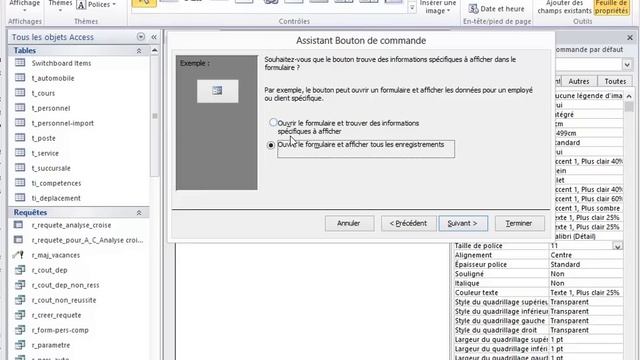
Task: Open the Thèmes menu button
Action: tap(60, 6)
